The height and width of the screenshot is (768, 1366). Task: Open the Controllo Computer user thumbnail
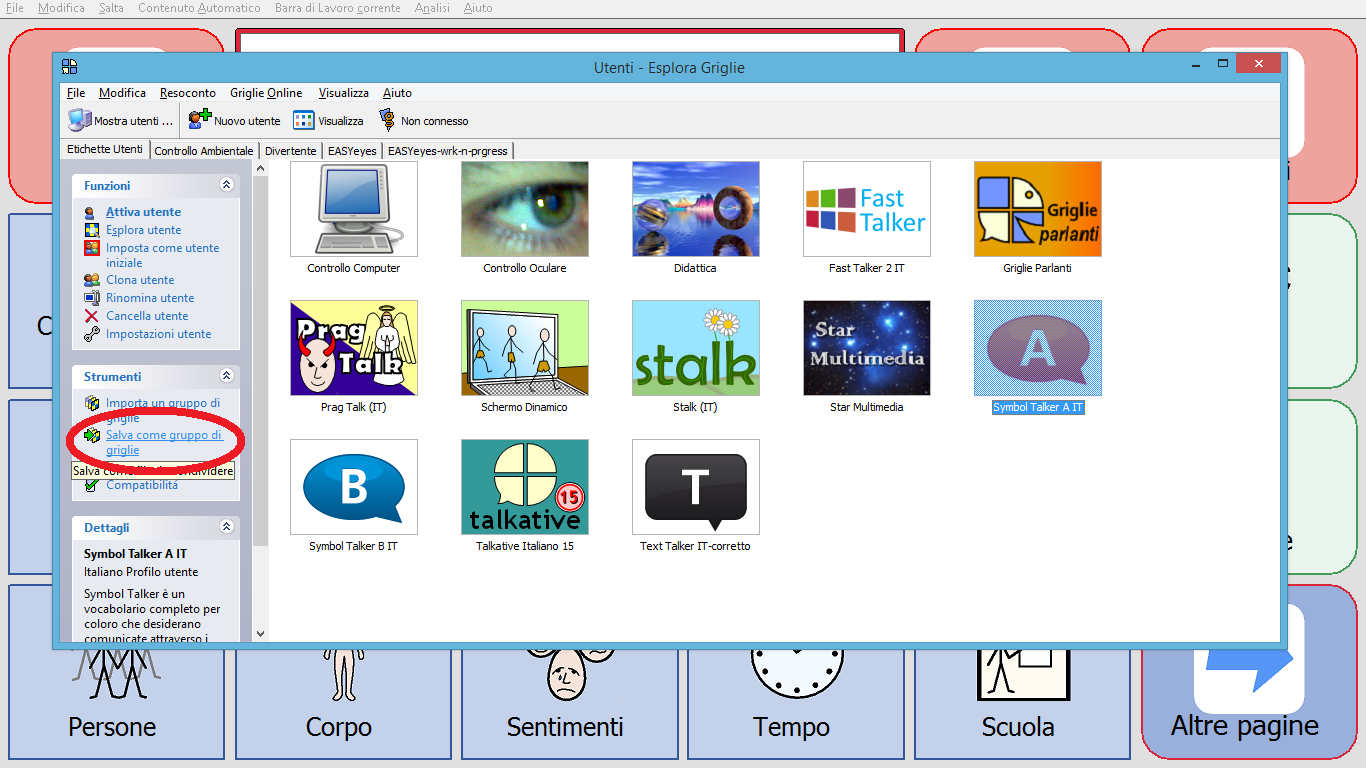tap(354, 209)
